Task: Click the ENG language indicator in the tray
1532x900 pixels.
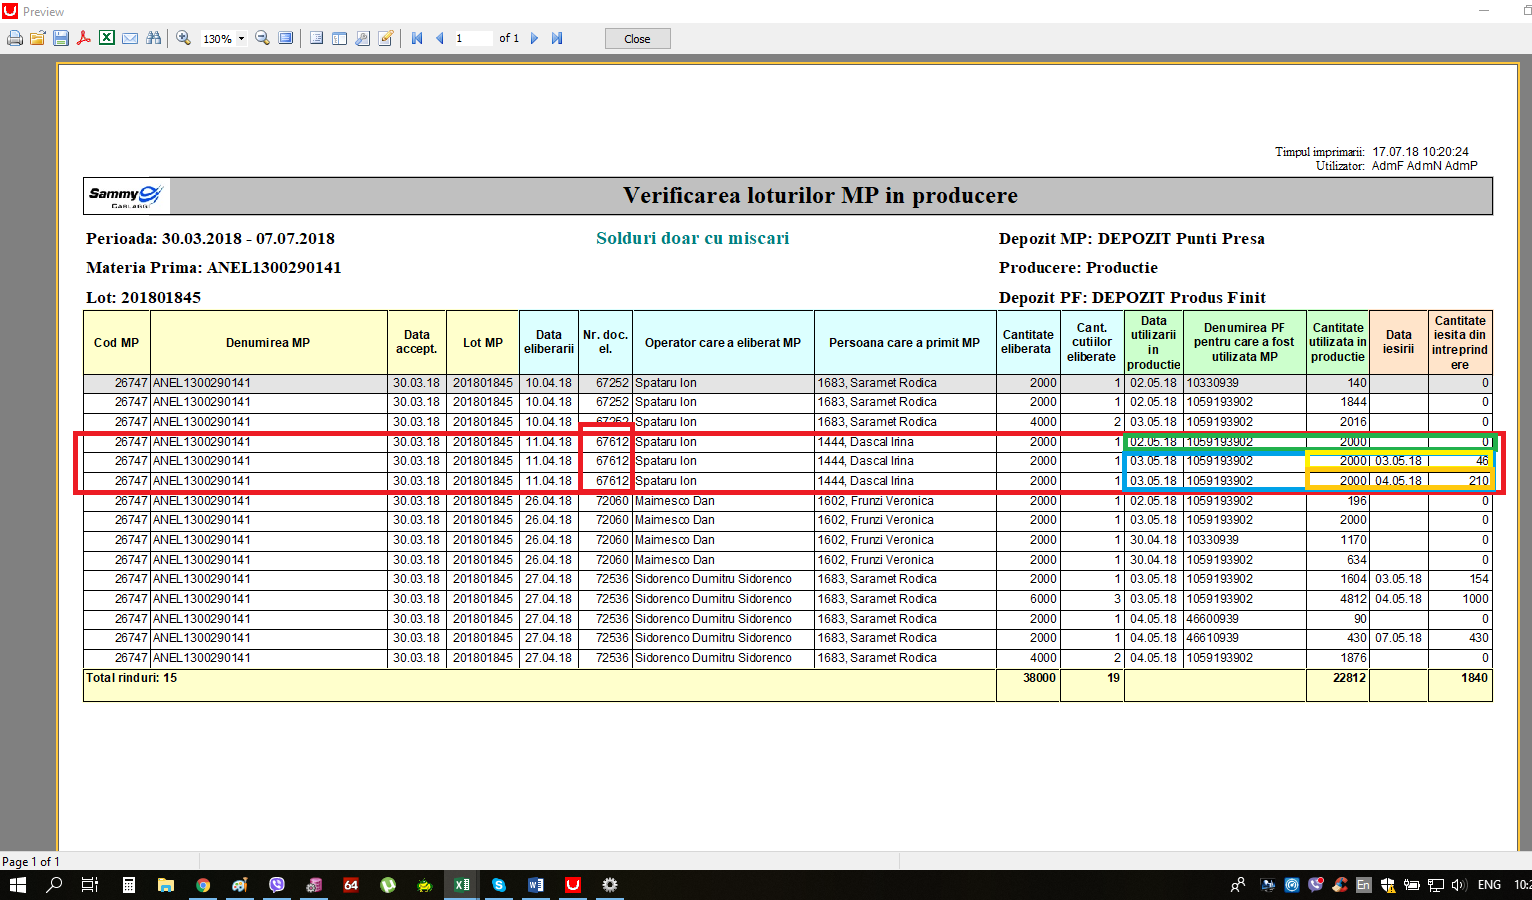Action: pyautogui.click(x=1489, y=885)
